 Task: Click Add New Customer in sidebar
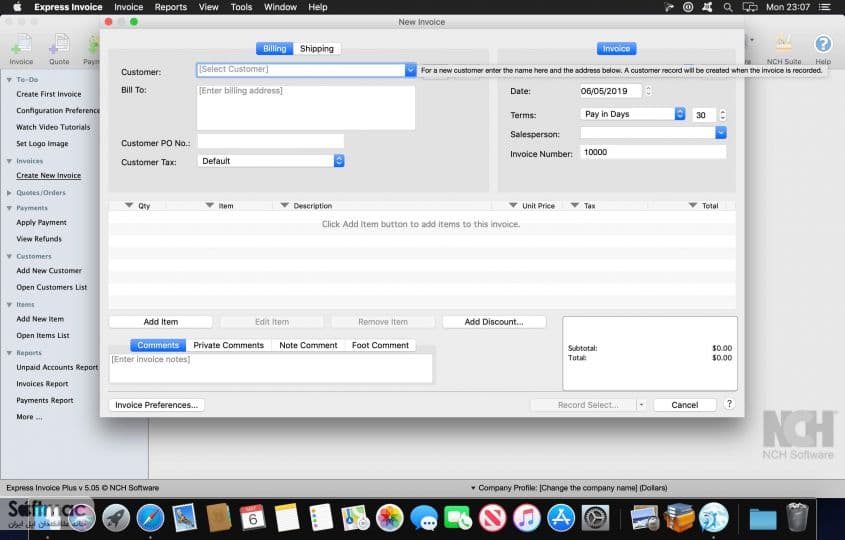point(49,271)
